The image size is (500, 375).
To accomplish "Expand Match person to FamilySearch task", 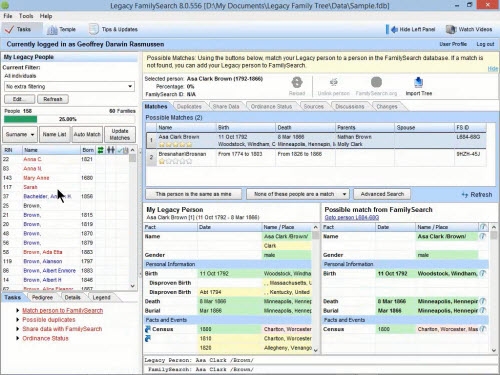I will [x=17, y=310].
